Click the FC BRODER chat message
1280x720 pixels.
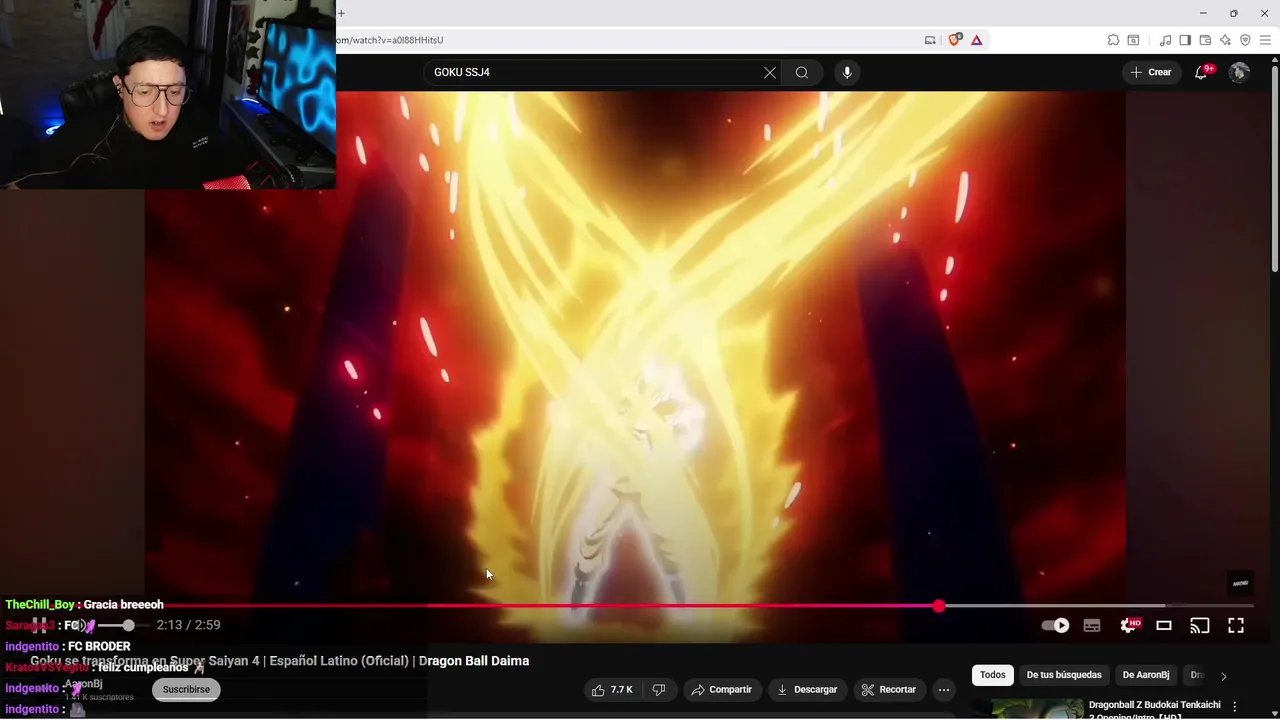(x=99, y=647)
